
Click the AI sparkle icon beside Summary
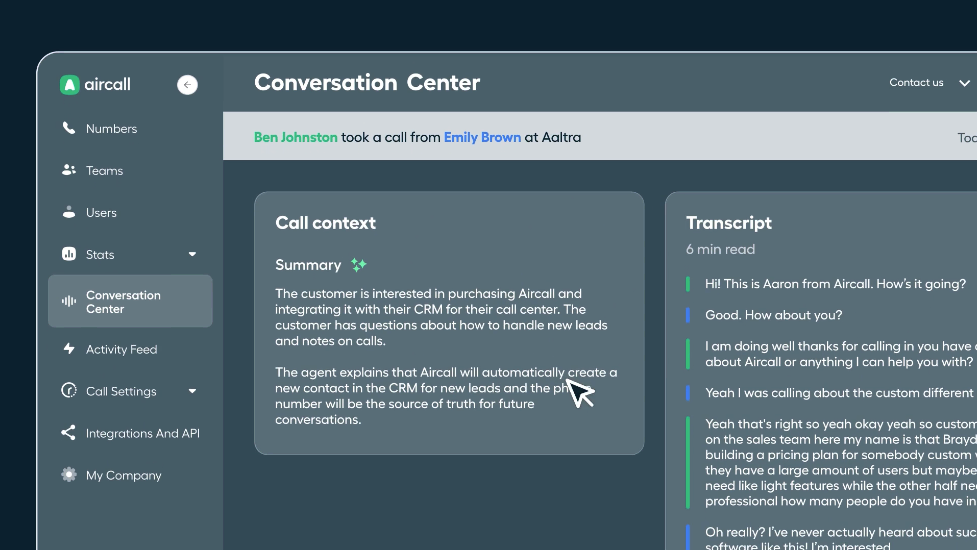point(359,265)
